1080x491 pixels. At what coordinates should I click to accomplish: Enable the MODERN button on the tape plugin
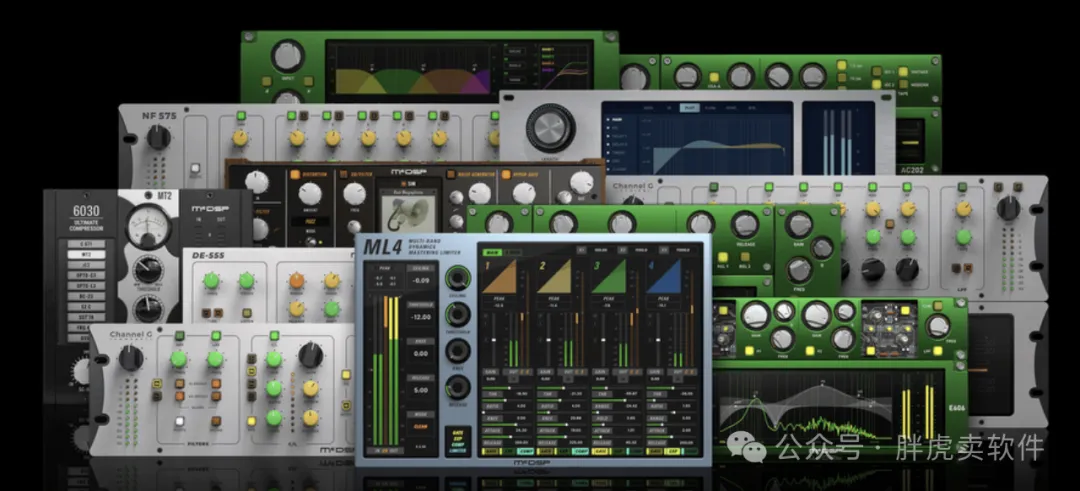(x=906, y=85)
